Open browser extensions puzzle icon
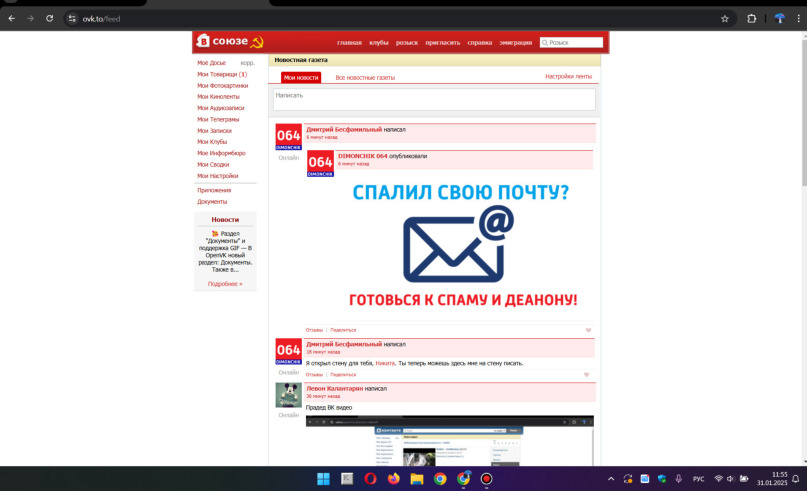The image size is (807, 491). (751, 19)
